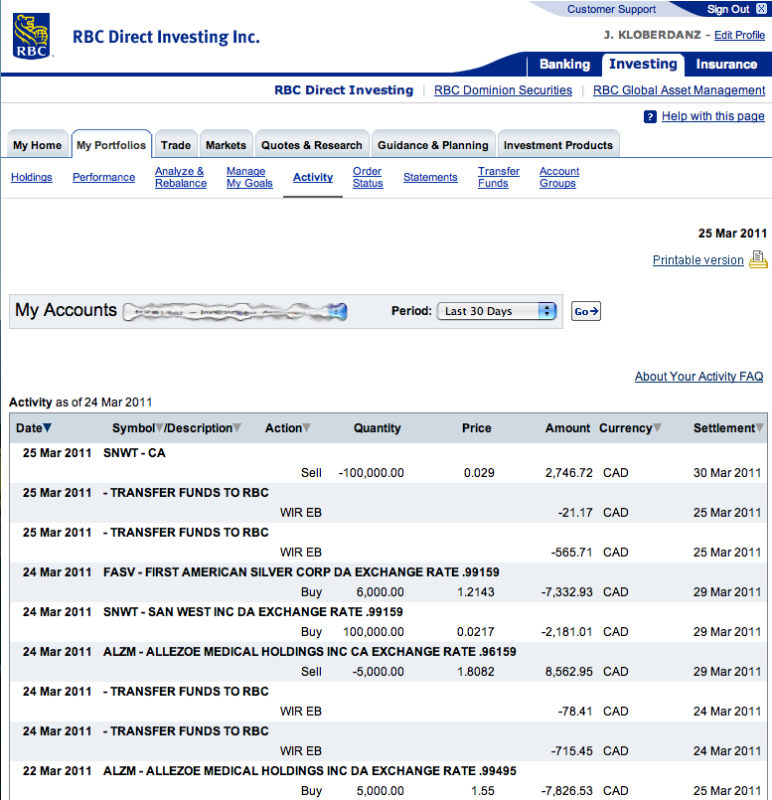The height and width of the screenshot is (800, 772).
Task: Open the Order Status link
Action: point(368,177)
